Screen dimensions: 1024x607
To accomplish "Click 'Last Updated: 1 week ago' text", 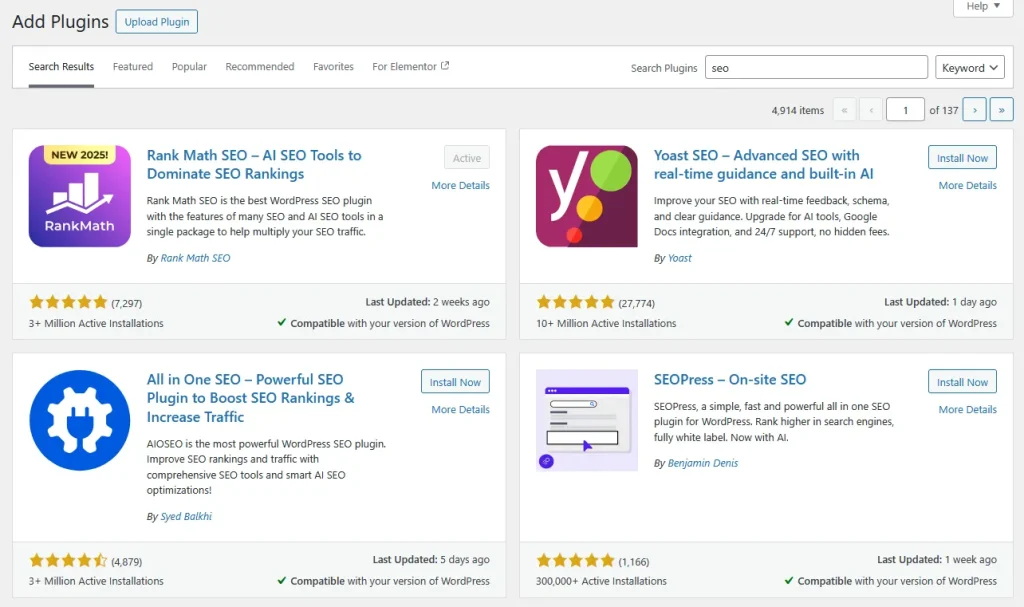I will [x=937, y=559].
